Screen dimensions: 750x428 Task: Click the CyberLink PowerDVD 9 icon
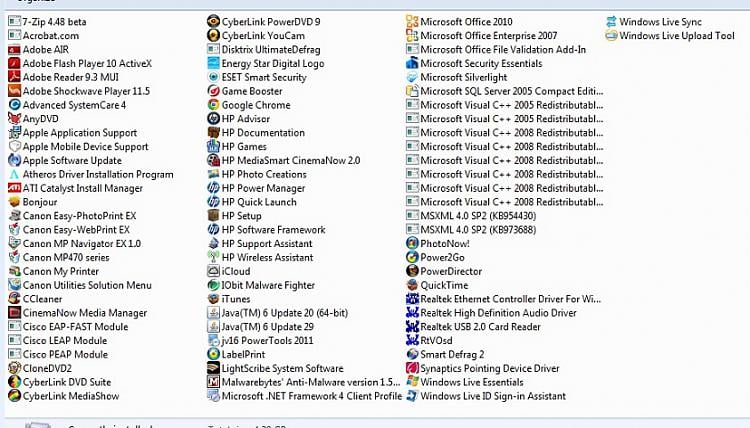pos(213,22)
